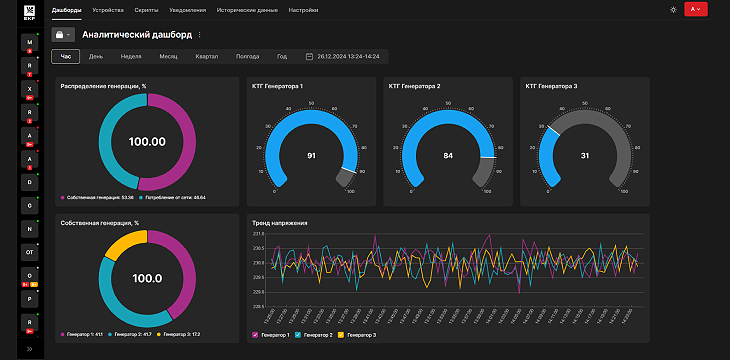Viewport: 730px width, 360px height.
Task: Select the Год period button
Action: coord(282,56)
